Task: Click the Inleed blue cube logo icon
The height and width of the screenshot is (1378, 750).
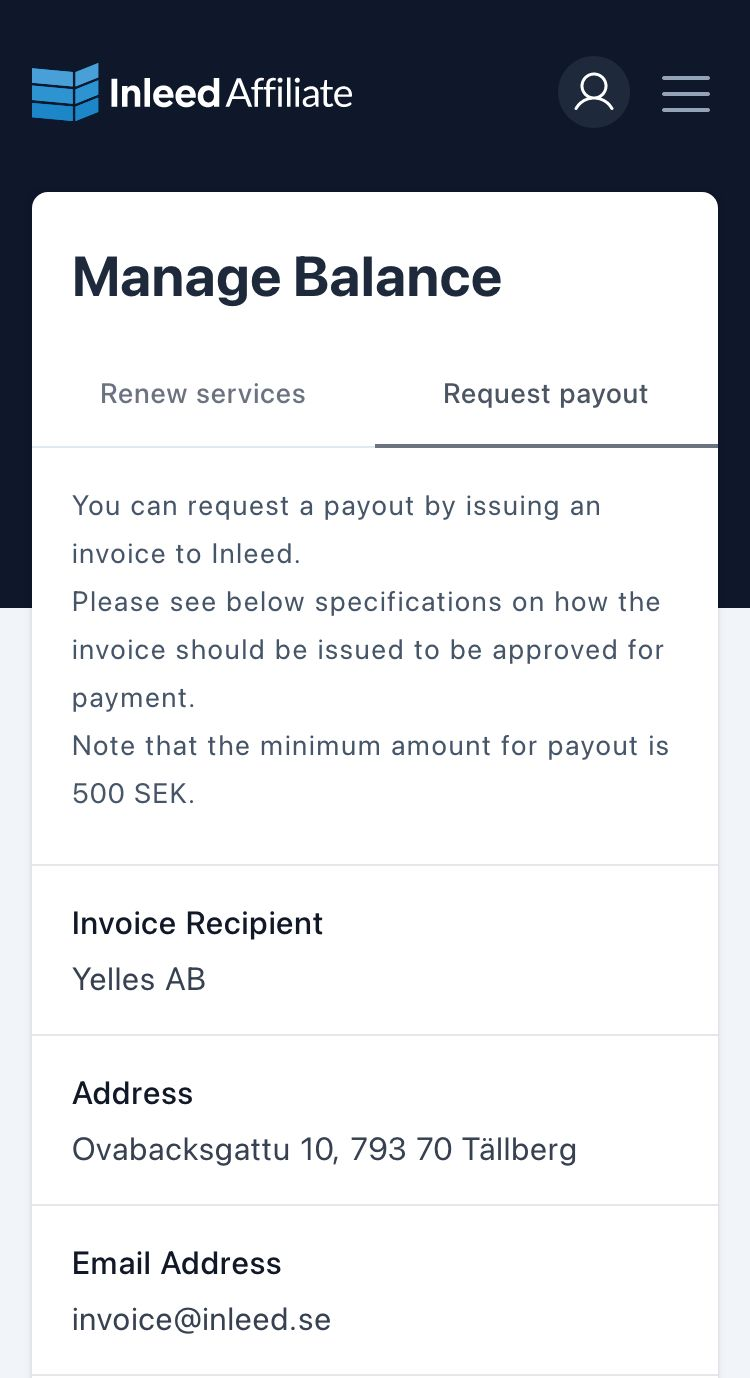Action: tap(65, 93)
